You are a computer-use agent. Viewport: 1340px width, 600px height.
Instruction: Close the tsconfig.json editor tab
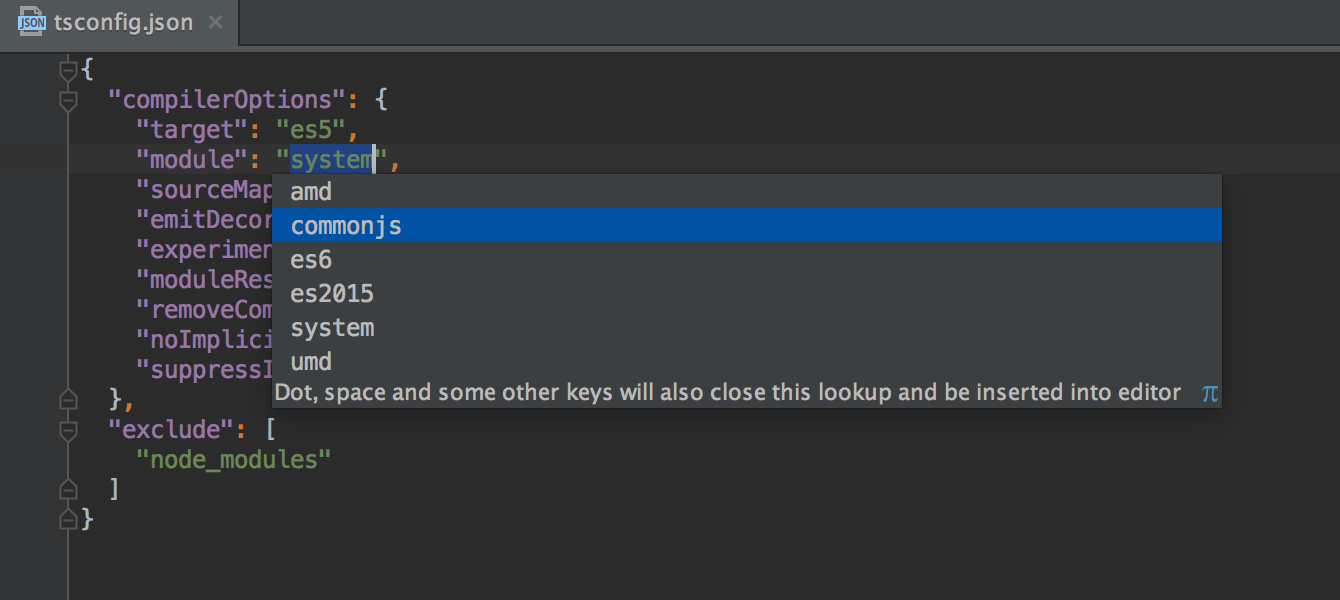(215, 21)
